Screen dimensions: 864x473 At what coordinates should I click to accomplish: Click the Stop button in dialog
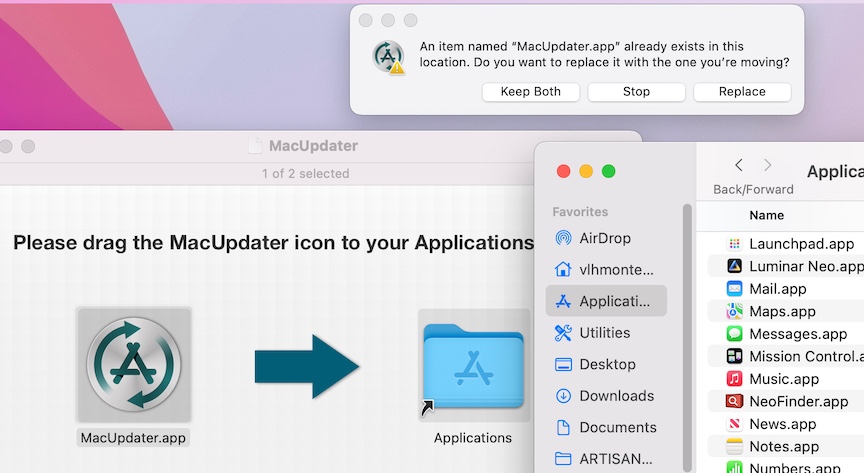pyautogui.click(x=636, y=92)
